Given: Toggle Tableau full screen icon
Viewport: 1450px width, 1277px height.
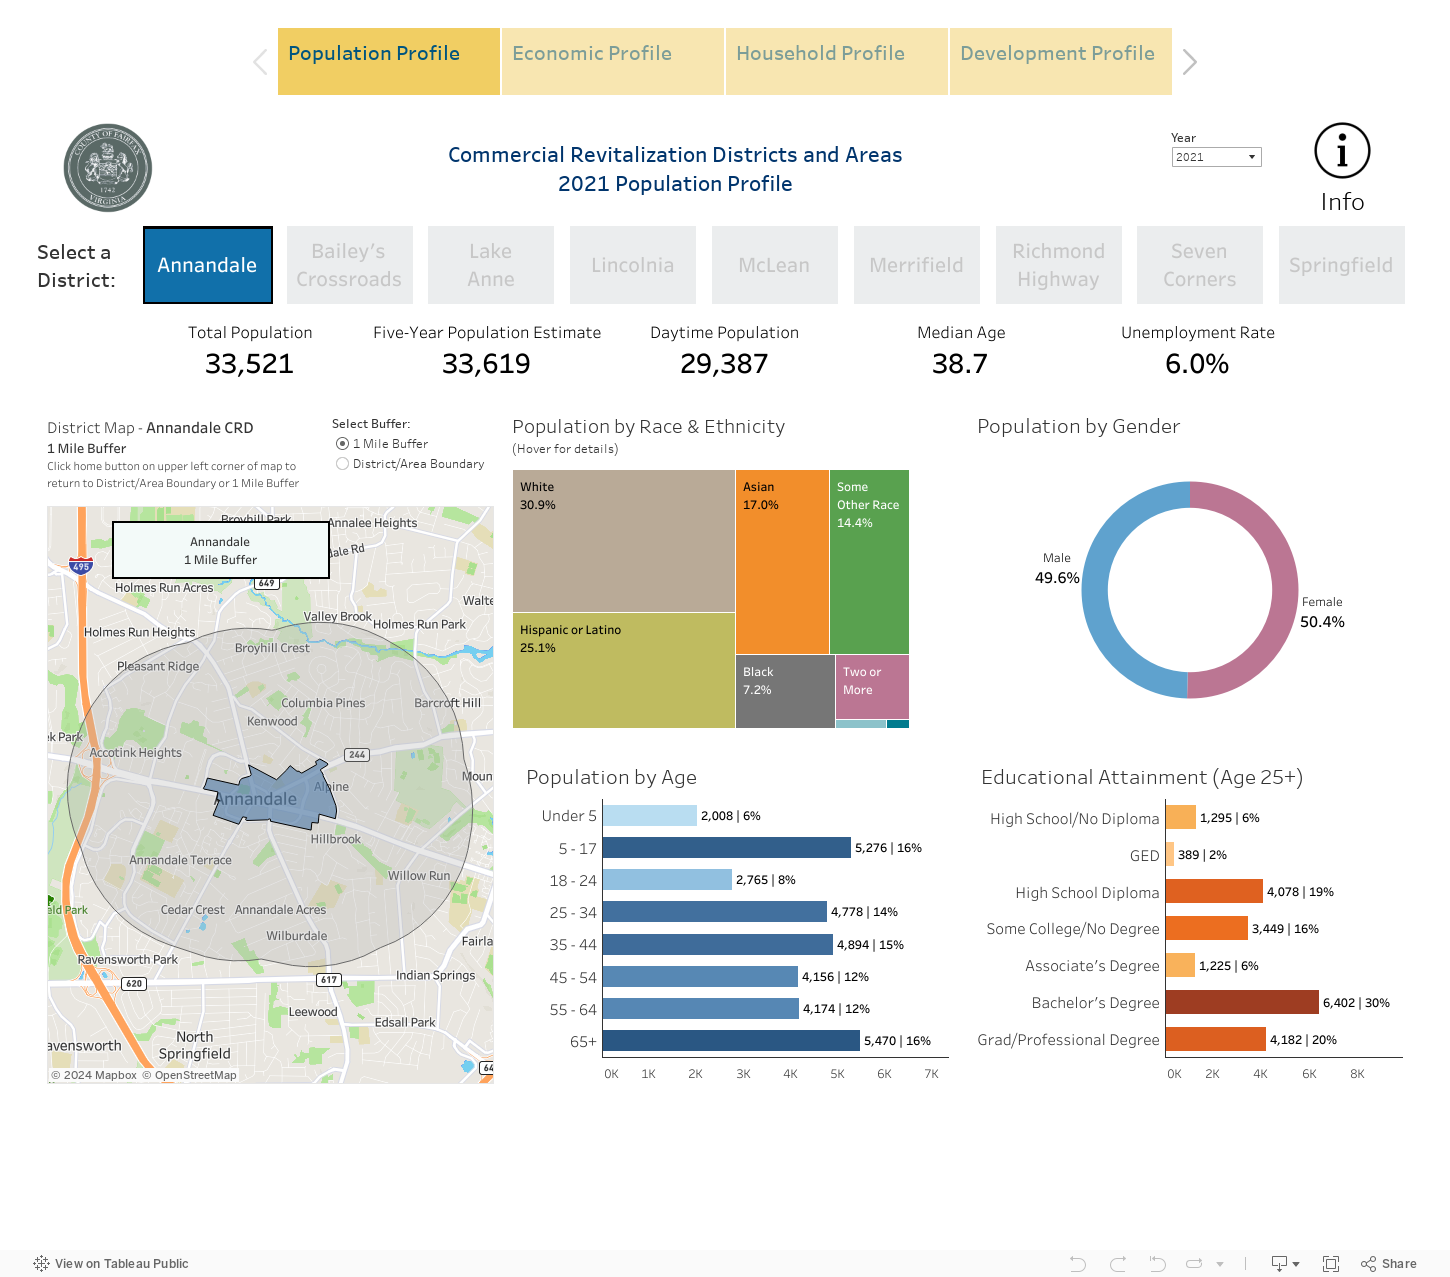Looking at the screenshot, I should coord(1331,1263).
